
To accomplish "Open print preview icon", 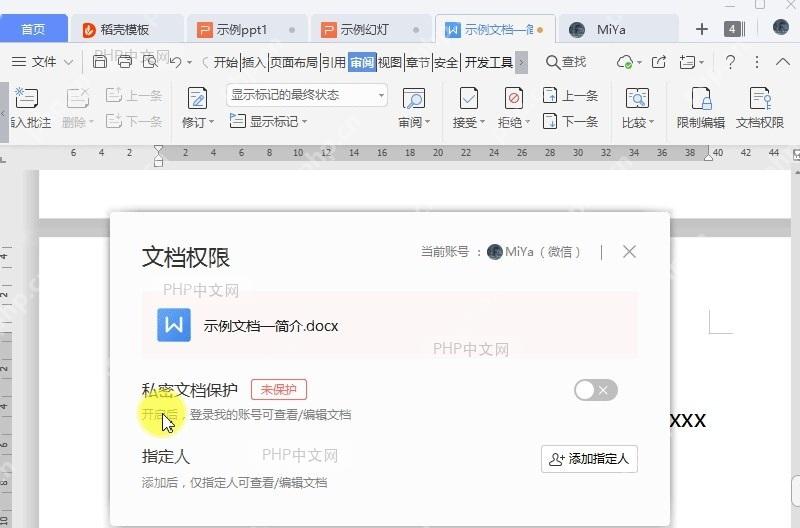I will point(150,62).
